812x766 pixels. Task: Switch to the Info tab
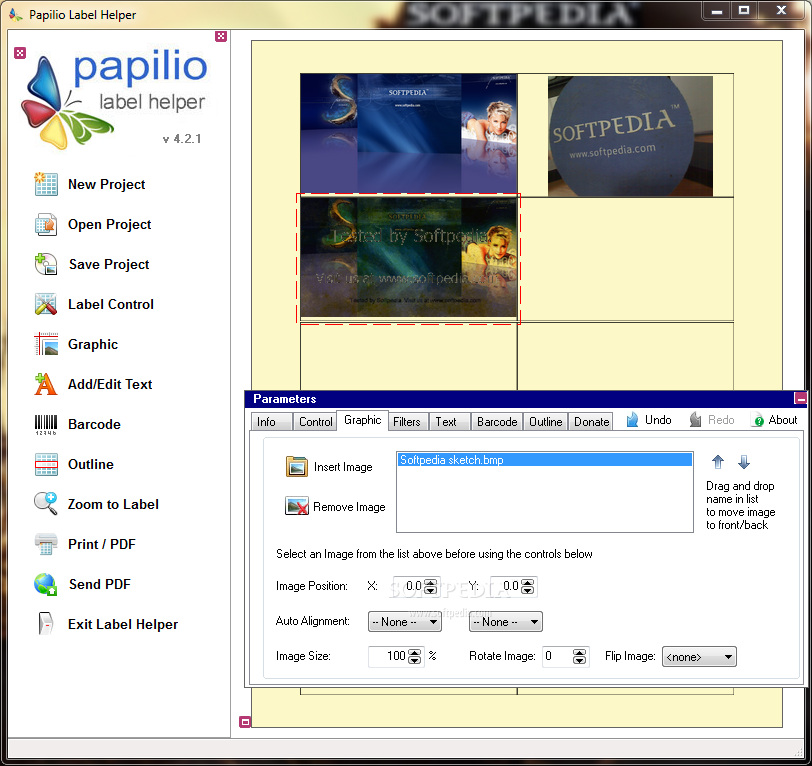(x=271, y=422)
